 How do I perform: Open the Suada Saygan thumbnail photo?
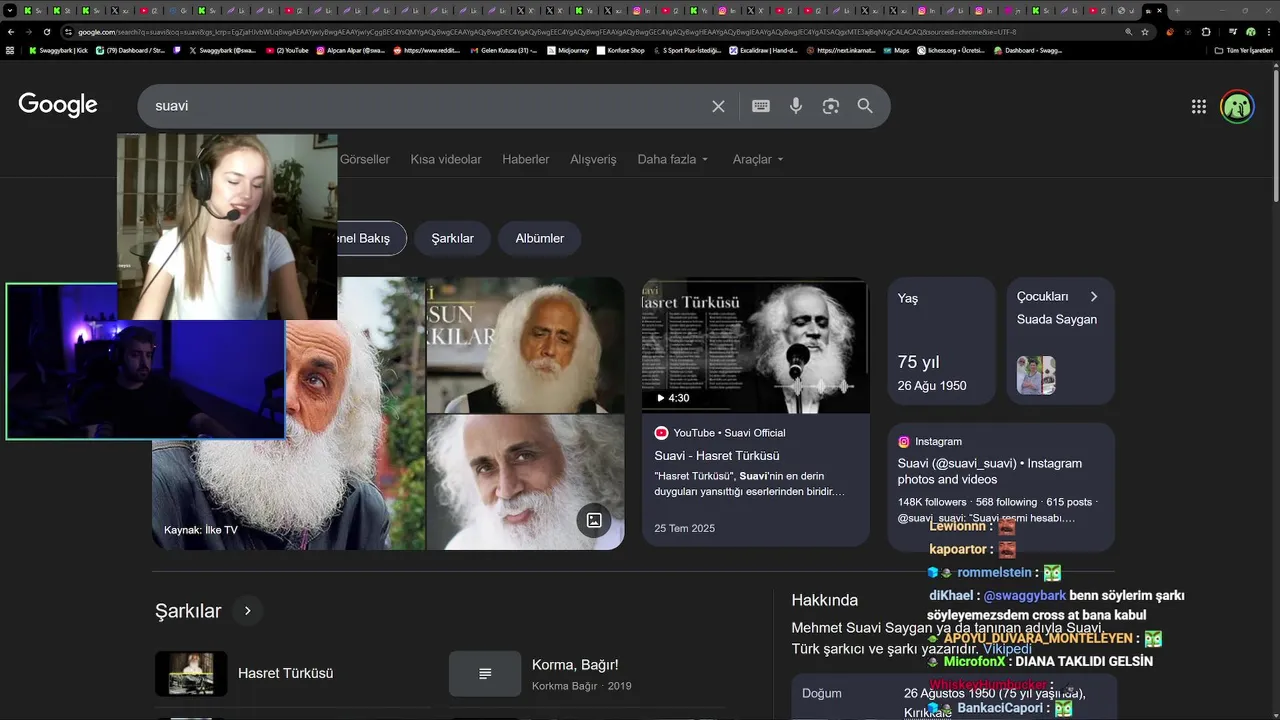pos(1036,375)
